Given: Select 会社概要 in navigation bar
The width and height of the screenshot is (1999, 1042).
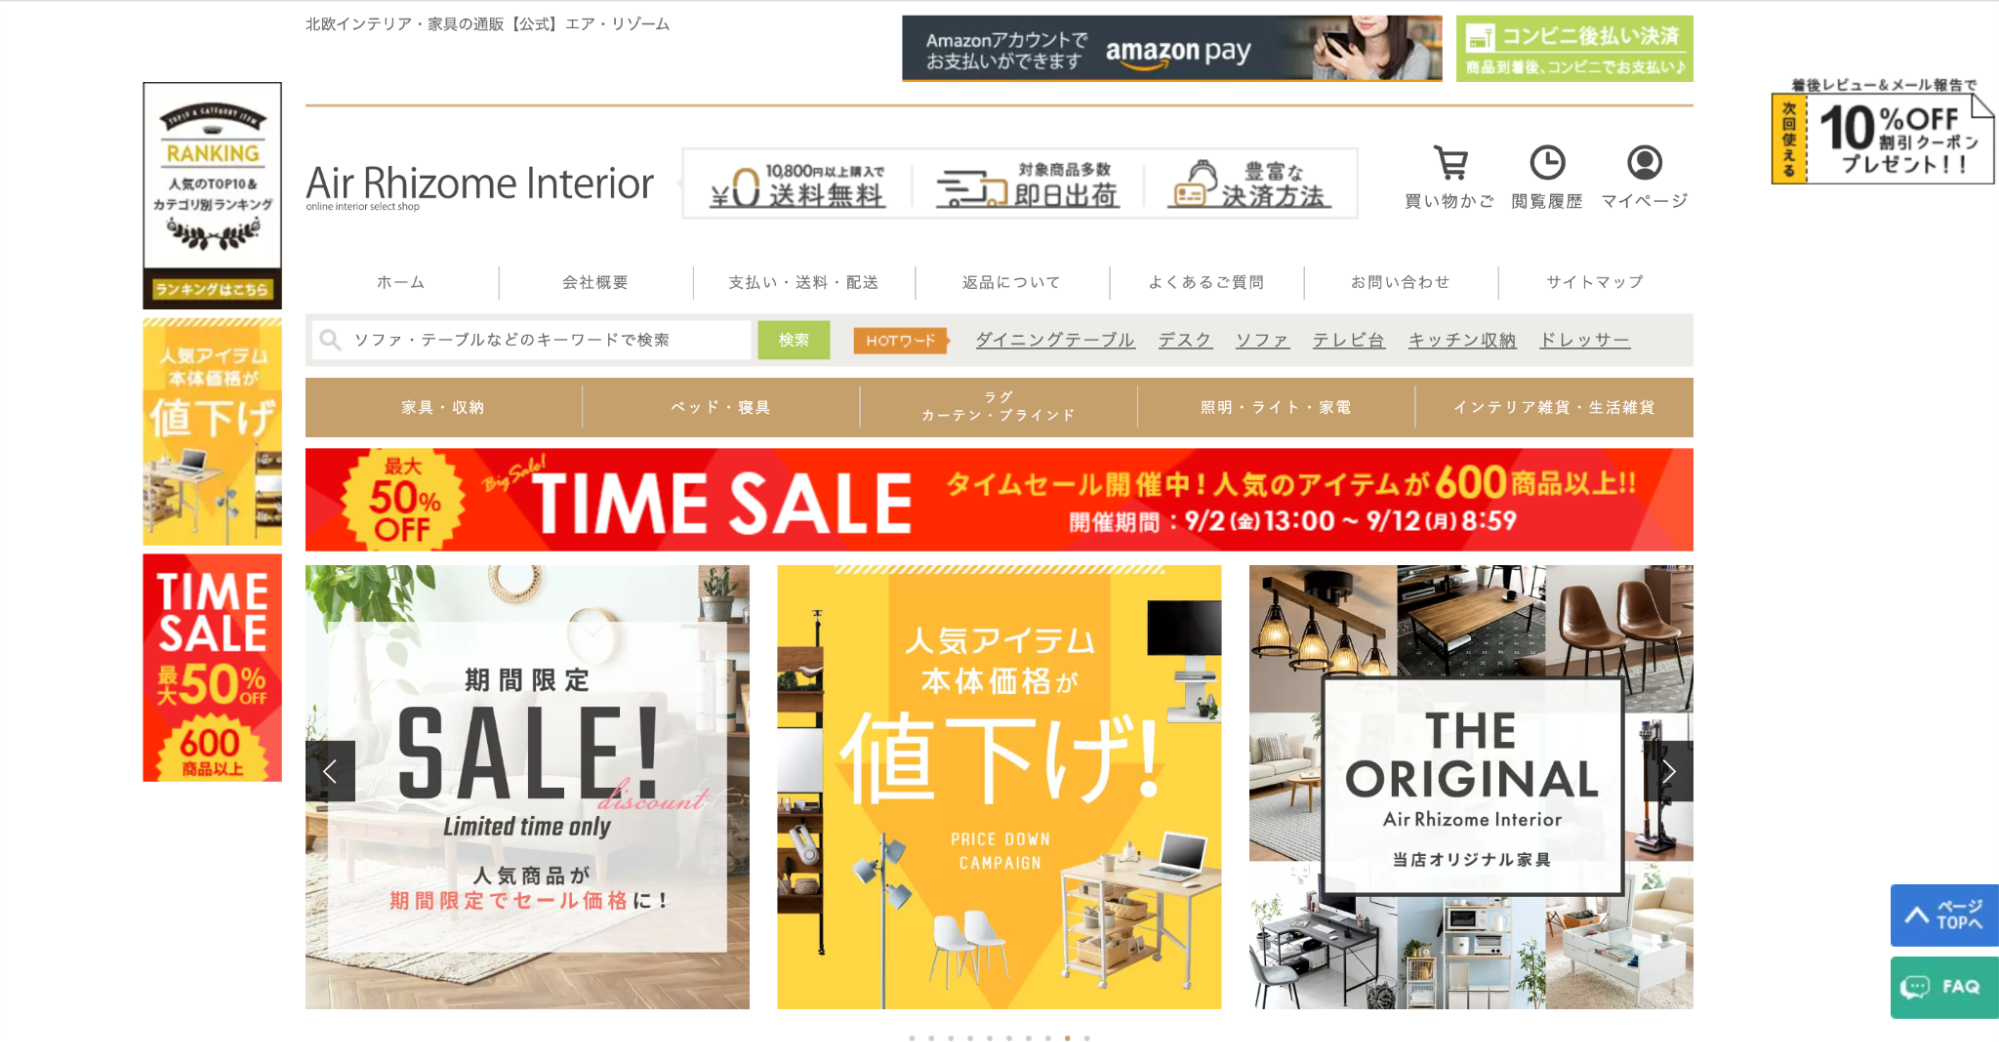Looking at the screenshot, I should click(595, 282).
